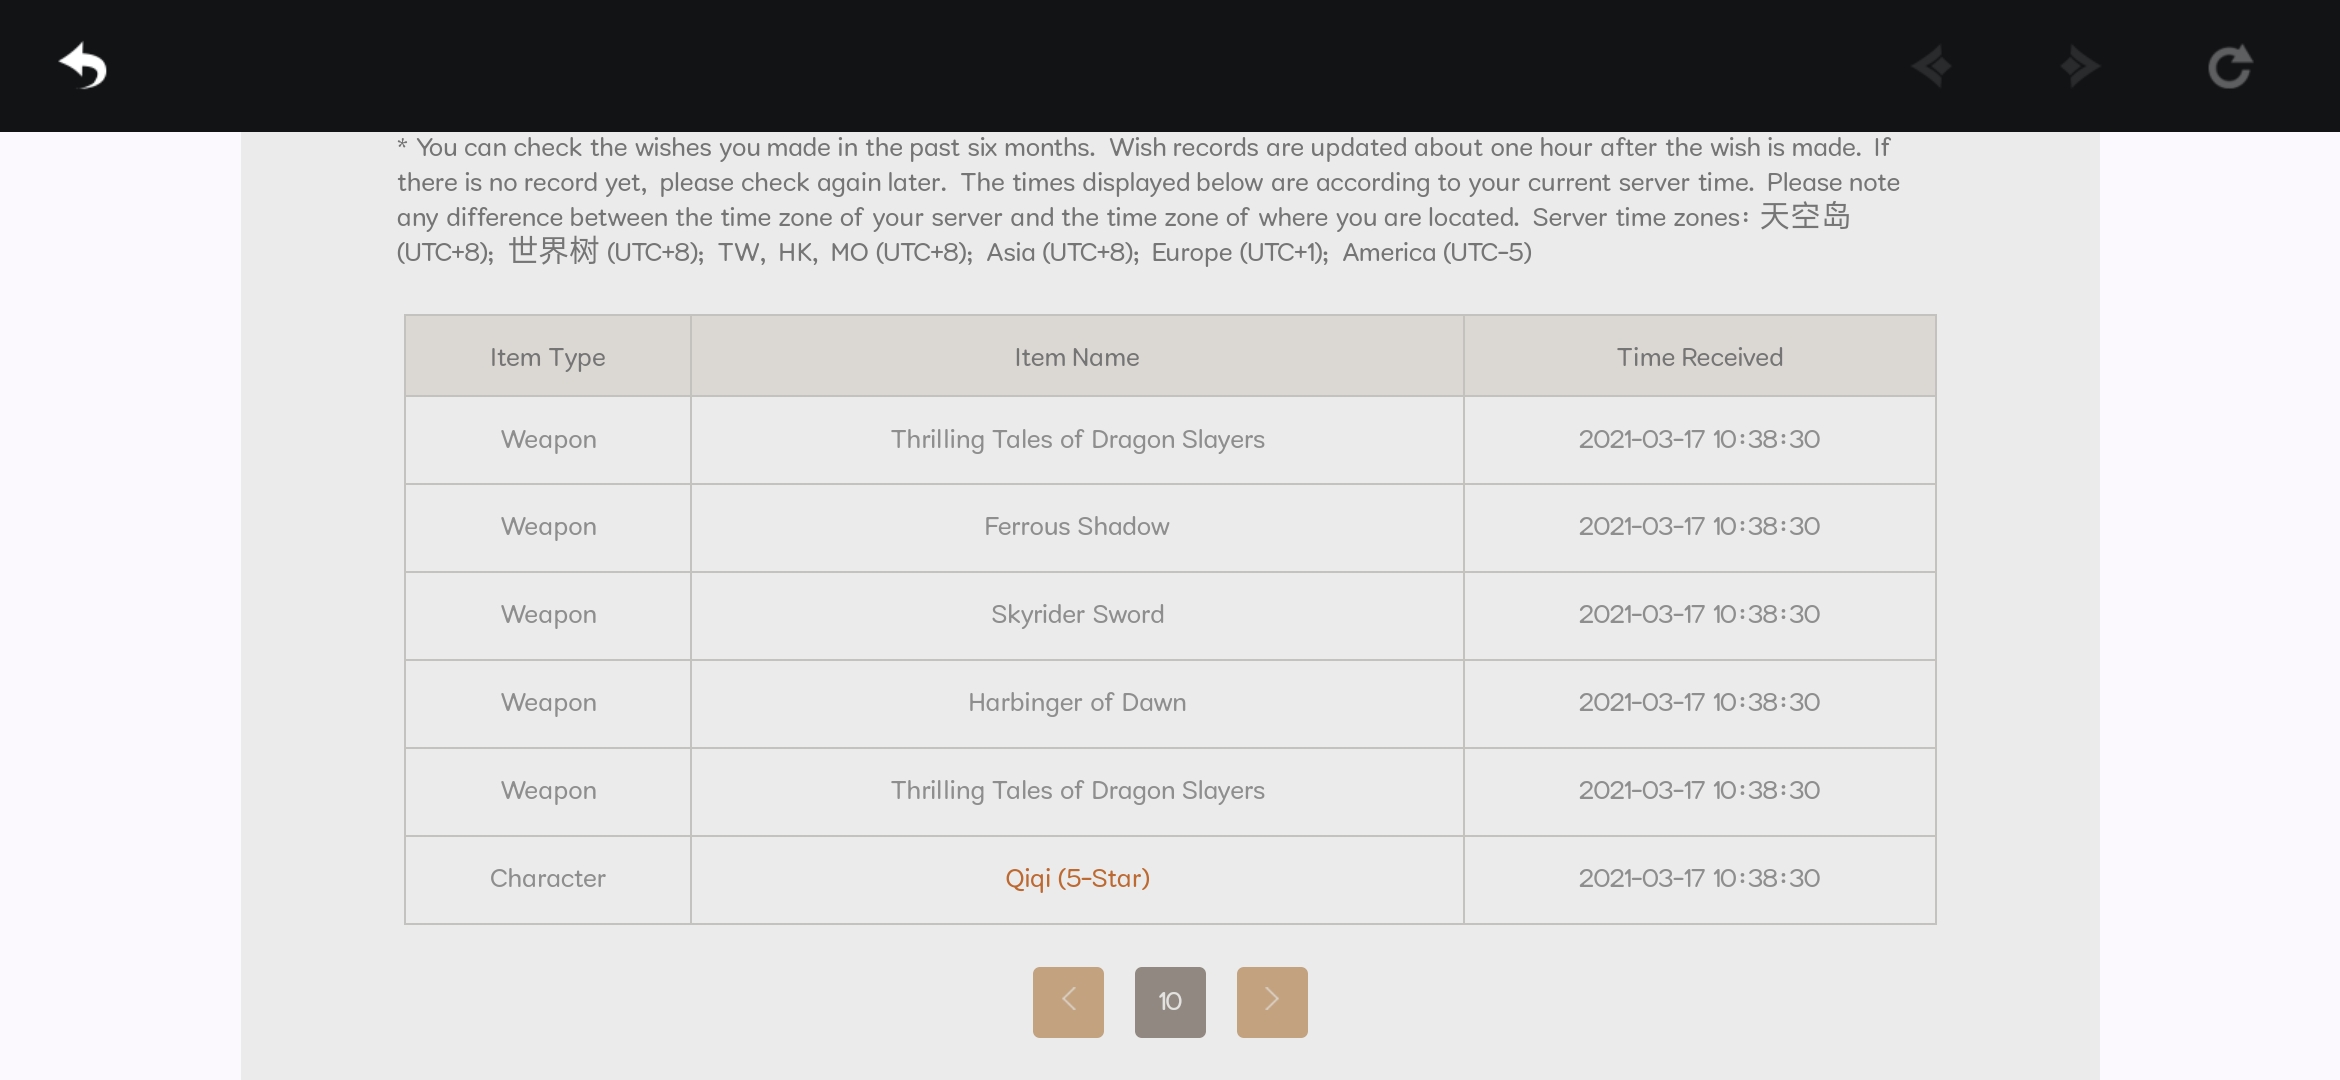Click the browser forward navigation icon
This screenshot has width=2340, height=1080.
pos(2080,67)
